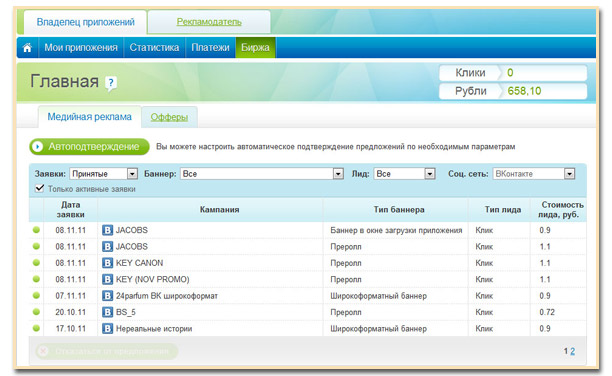Viewport: 612px width, 376px height.
Task: Click Нереальные истории campaign name
Action: (154, 329)
